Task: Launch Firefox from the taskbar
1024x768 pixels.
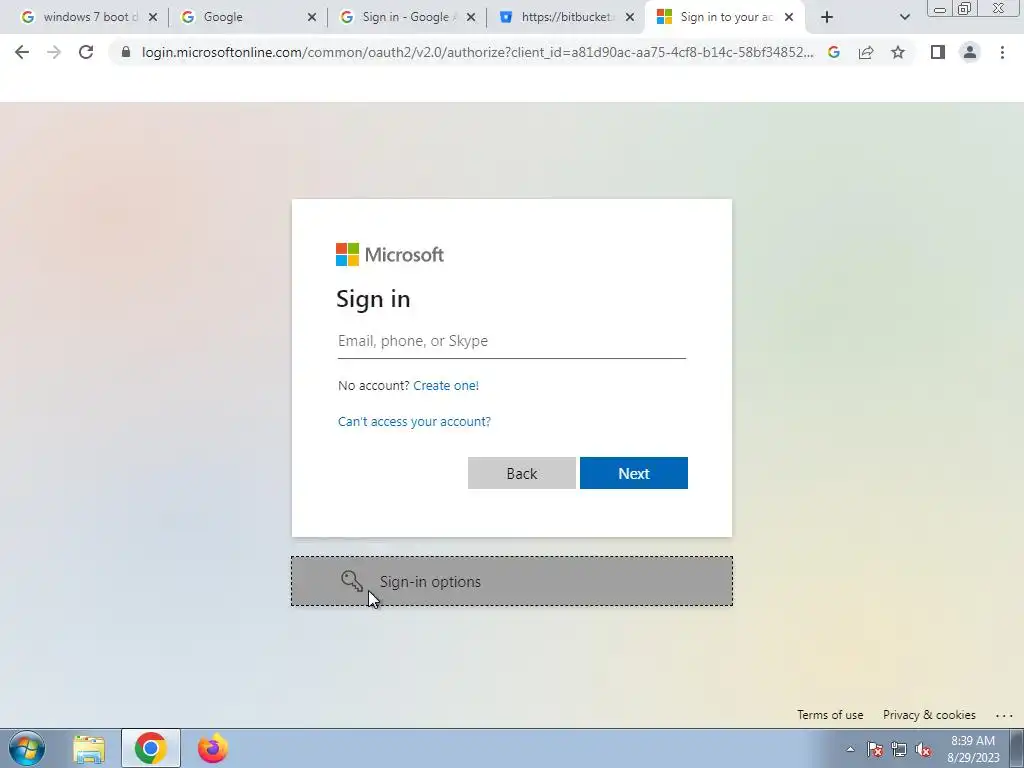Action: (x=212, y=748)
